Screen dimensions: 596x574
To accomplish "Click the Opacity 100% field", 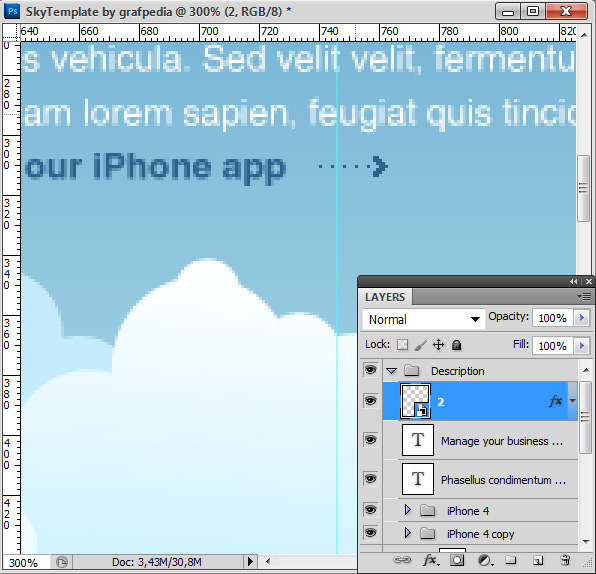I will click(554, 317).
